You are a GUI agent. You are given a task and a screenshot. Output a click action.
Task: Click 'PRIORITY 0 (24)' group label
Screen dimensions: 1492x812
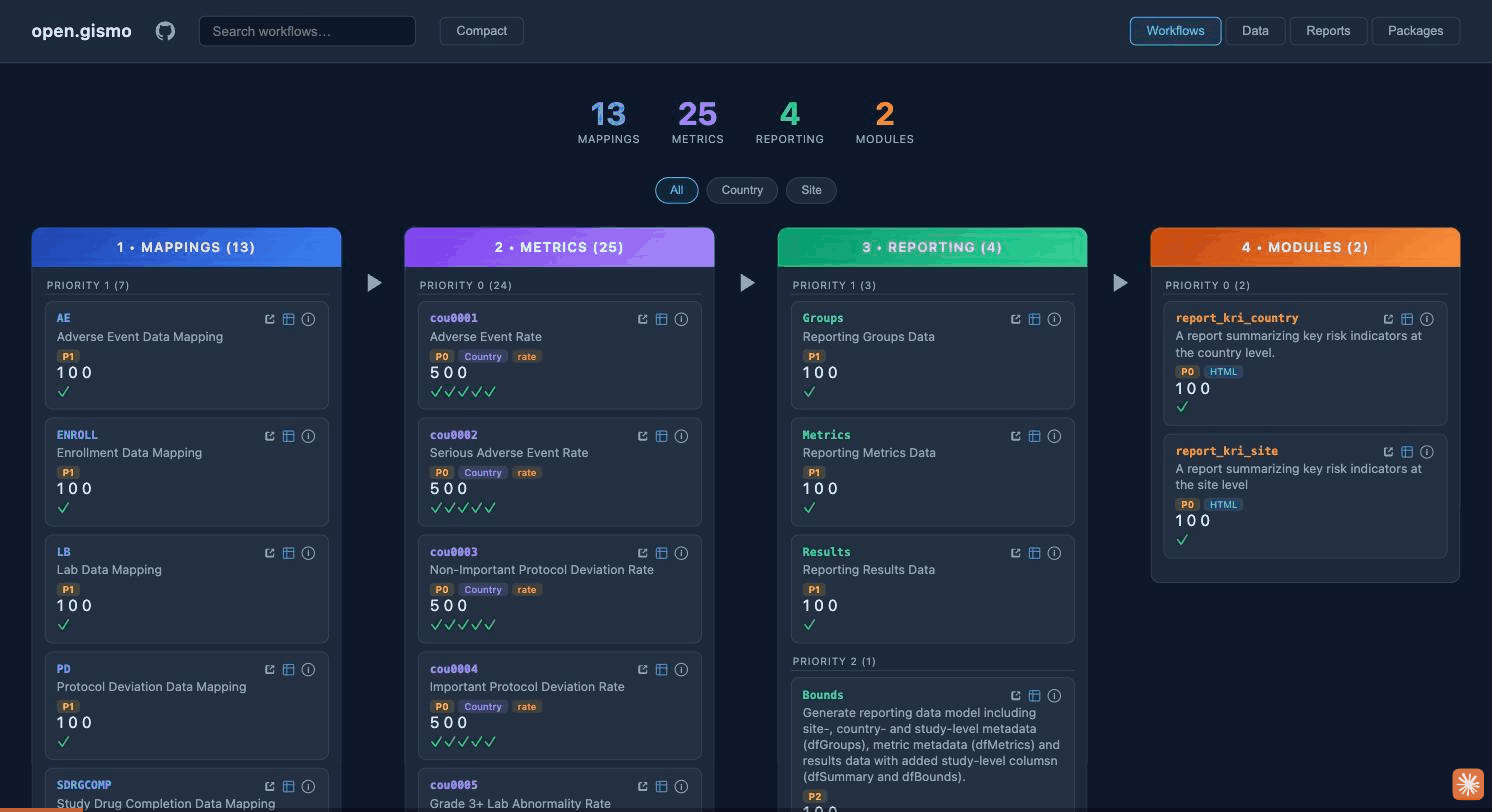(x=466, y=286)
